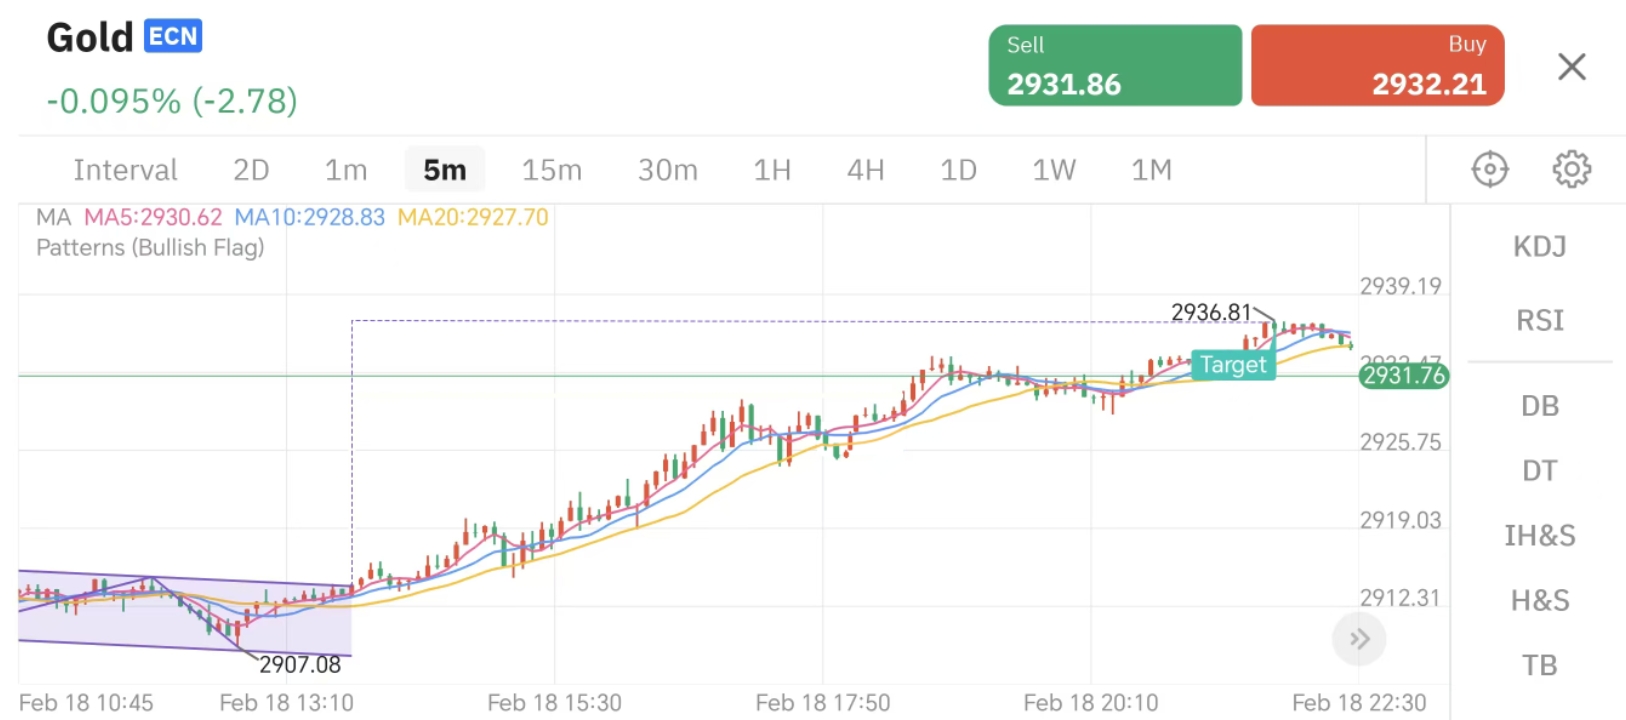
Task: Click the Target label on chart
Action: pos(1233,365)
